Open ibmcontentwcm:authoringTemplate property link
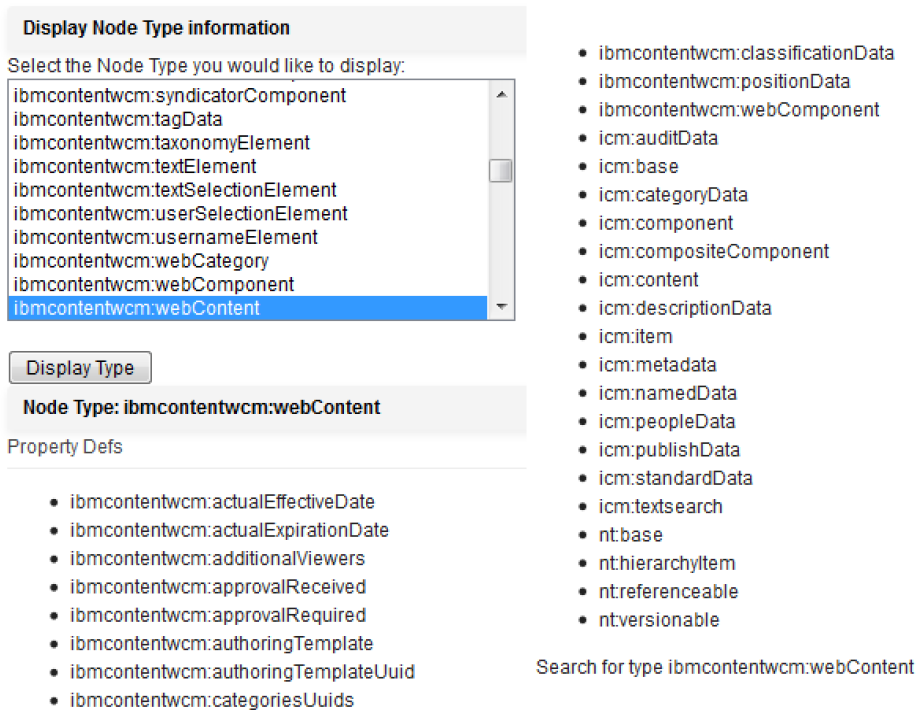The height and width of the screenshot is (711, 918). pos(221,644)
